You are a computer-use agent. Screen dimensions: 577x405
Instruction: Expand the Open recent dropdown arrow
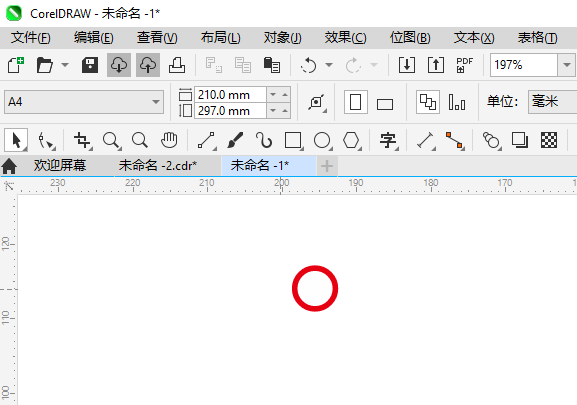pyautogui.click(x=65, y=65)
